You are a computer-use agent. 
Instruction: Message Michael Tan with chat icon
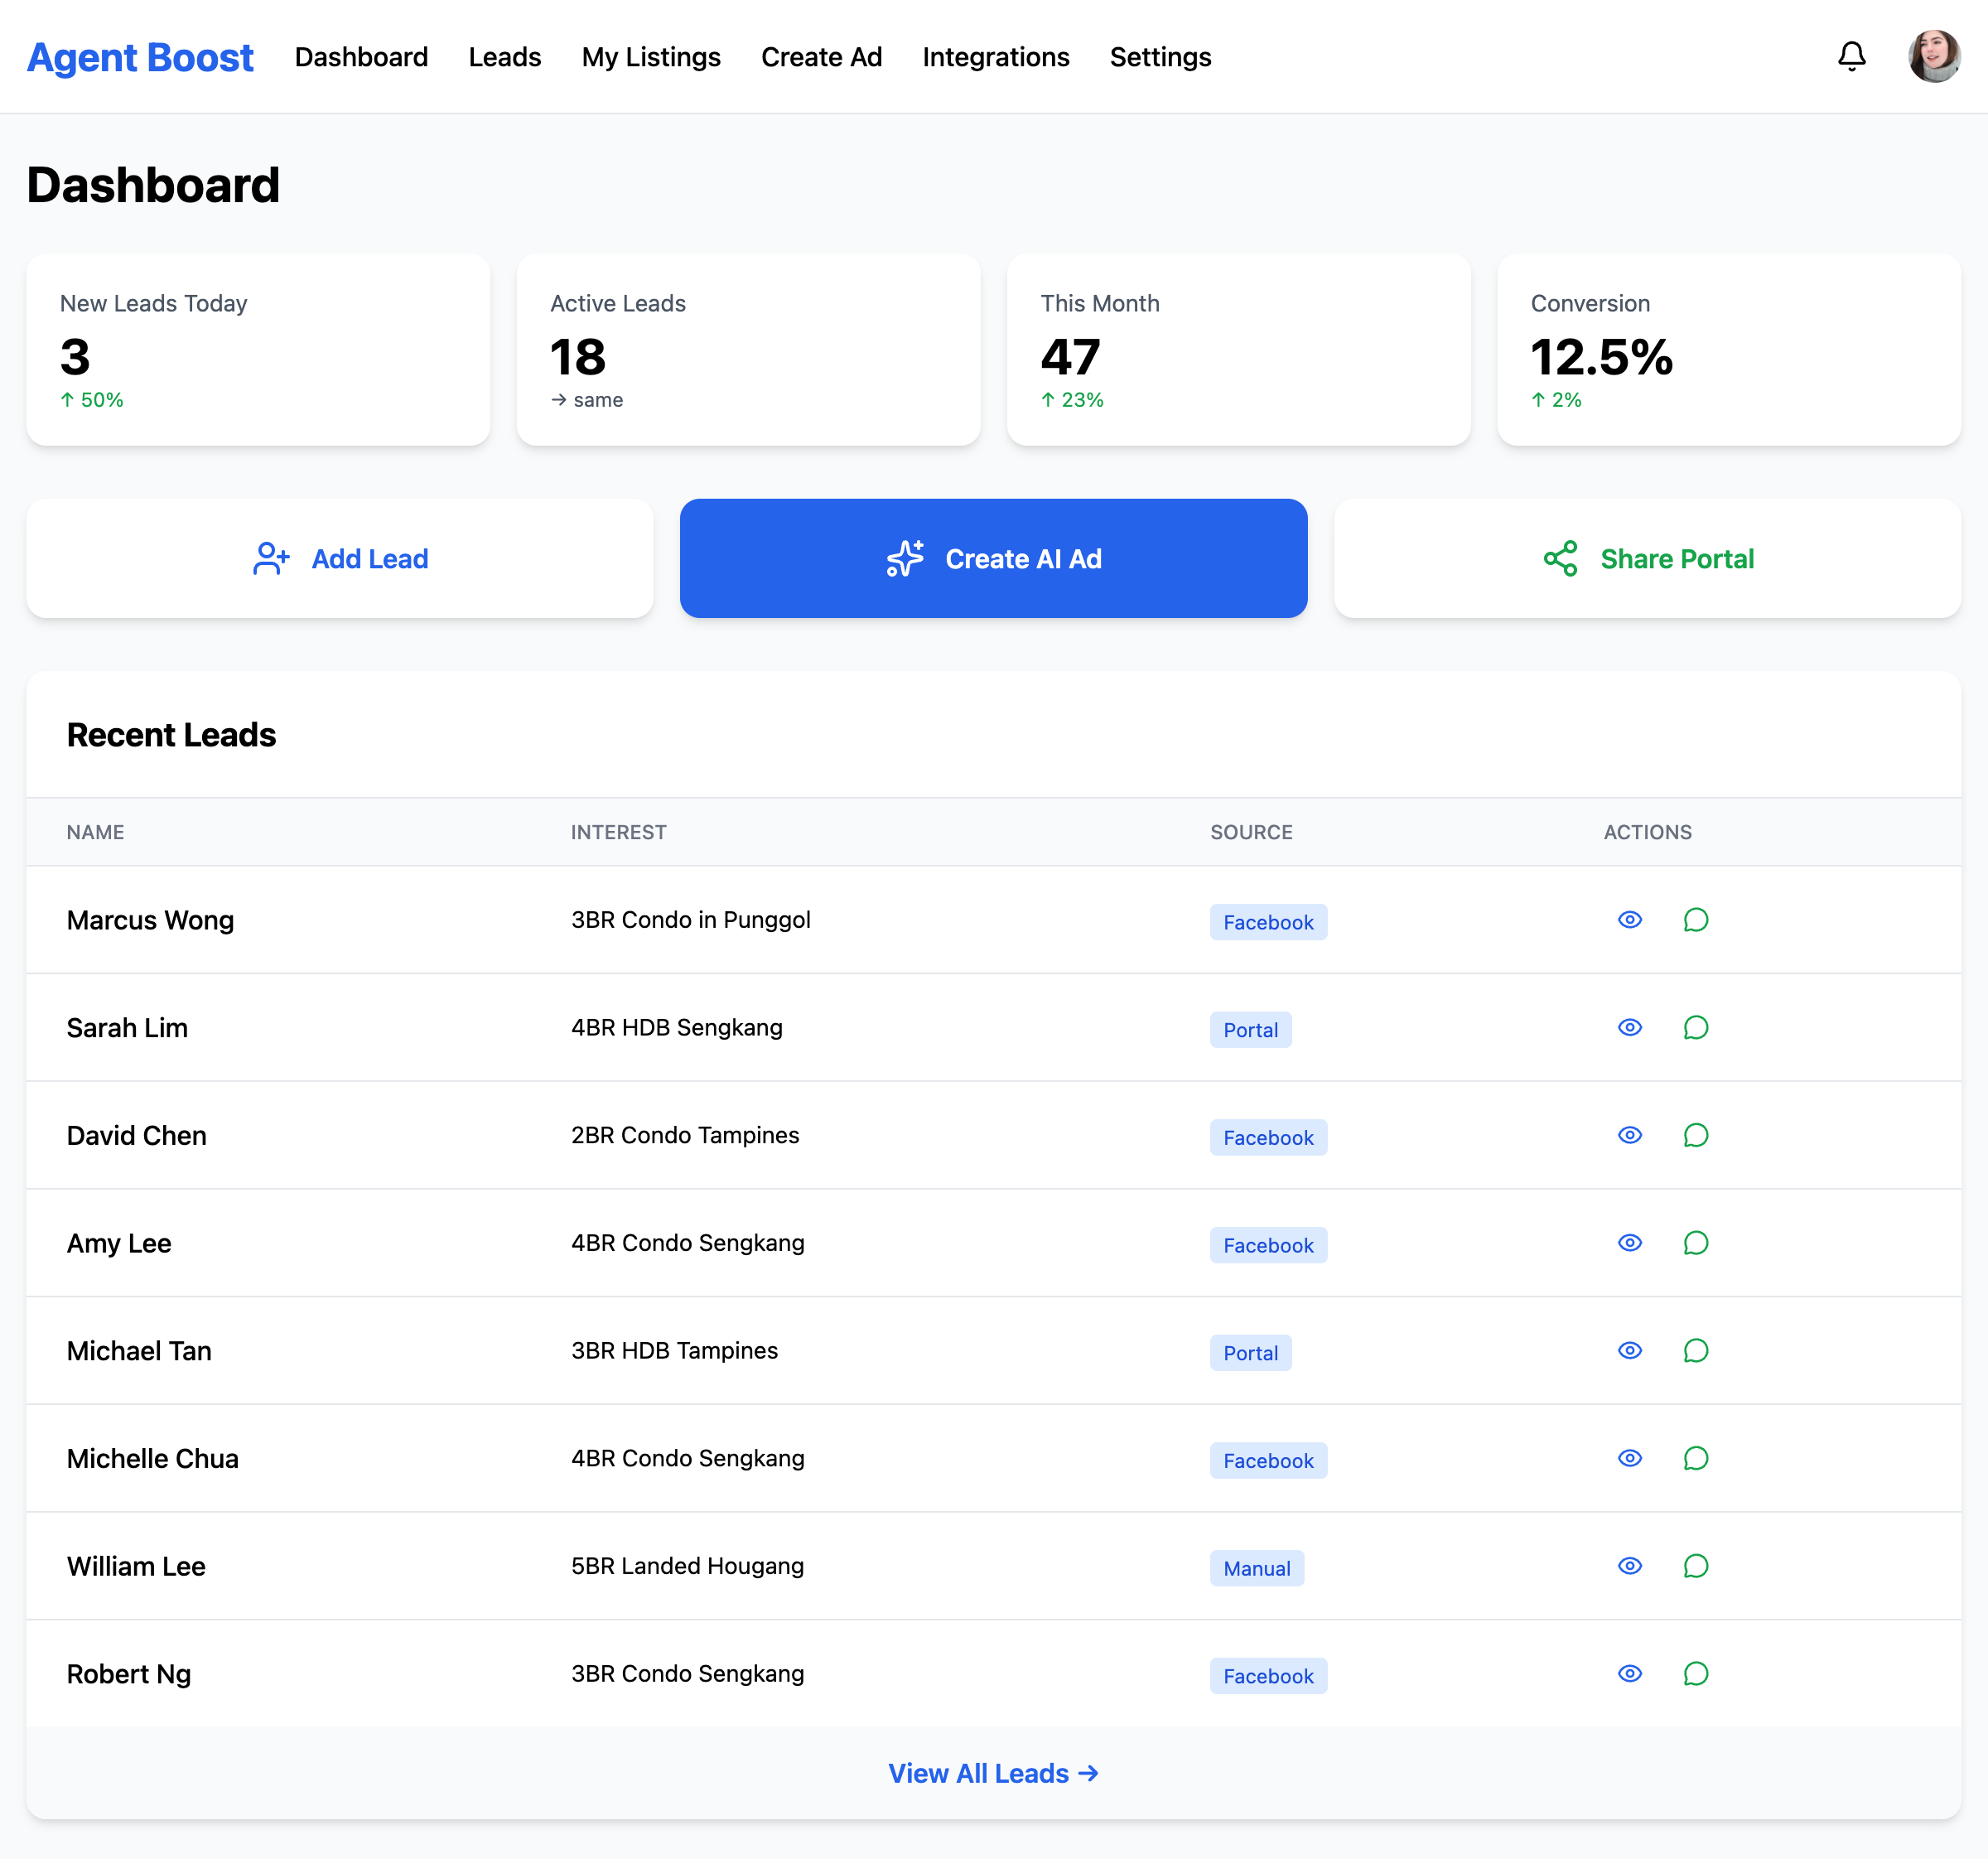(x=1695, y=1351)
